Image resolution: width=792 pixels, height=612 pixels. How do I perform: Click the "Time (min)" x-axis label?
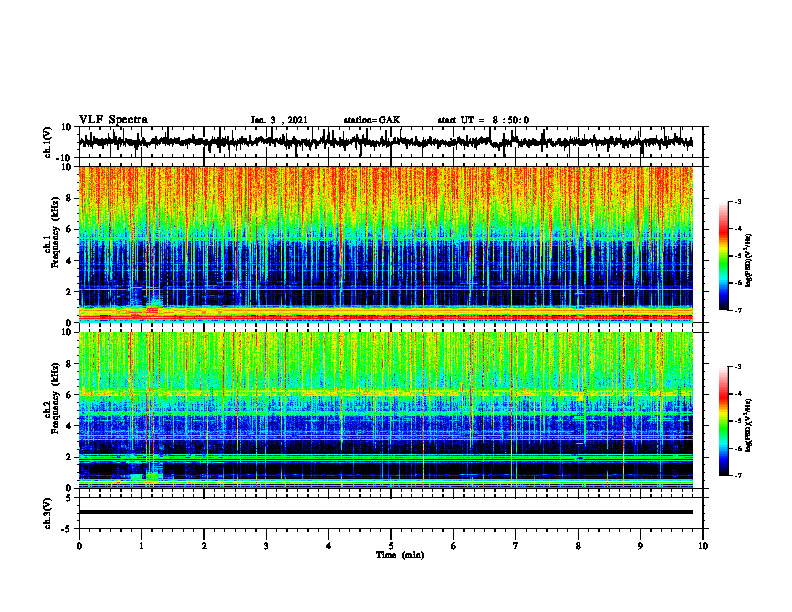coord(400,555)
